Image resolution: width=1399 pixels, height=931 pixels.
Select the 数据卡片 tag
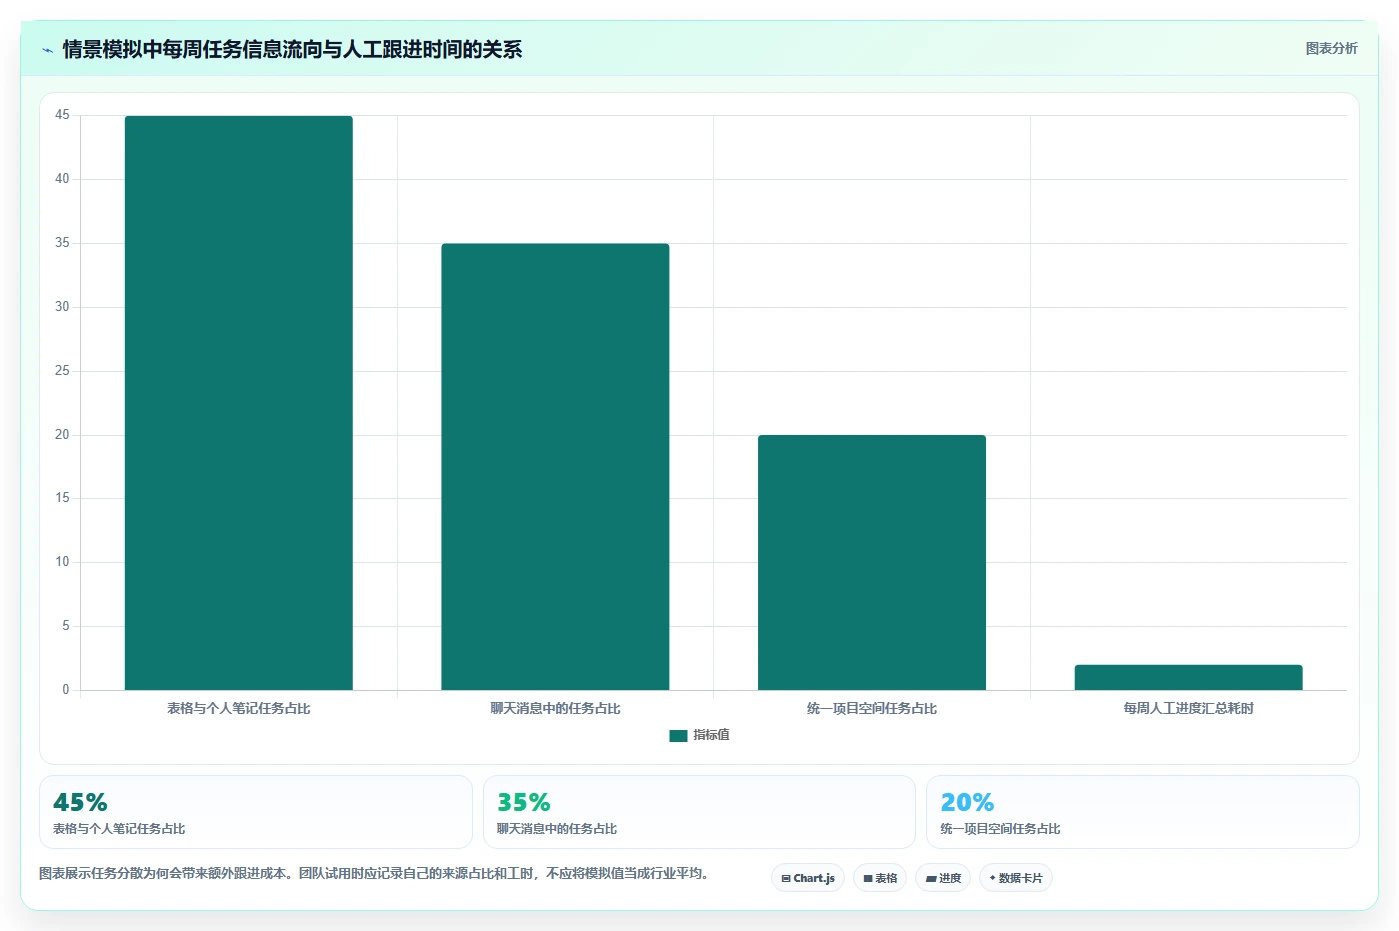click(1016, 878)
